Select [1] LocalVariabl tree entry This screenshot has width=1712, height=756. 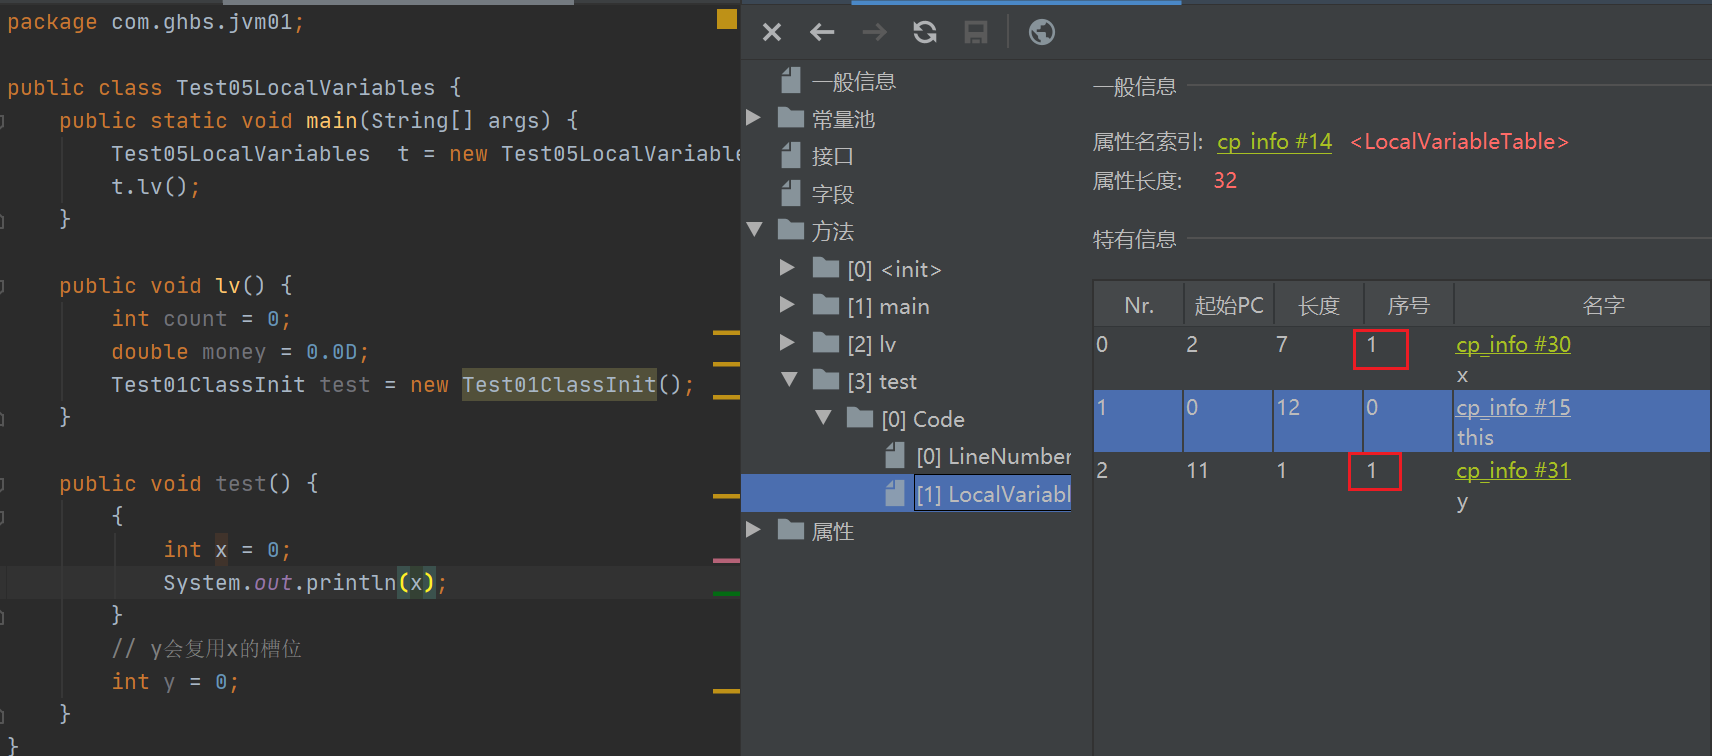click(x=993, y=494)
